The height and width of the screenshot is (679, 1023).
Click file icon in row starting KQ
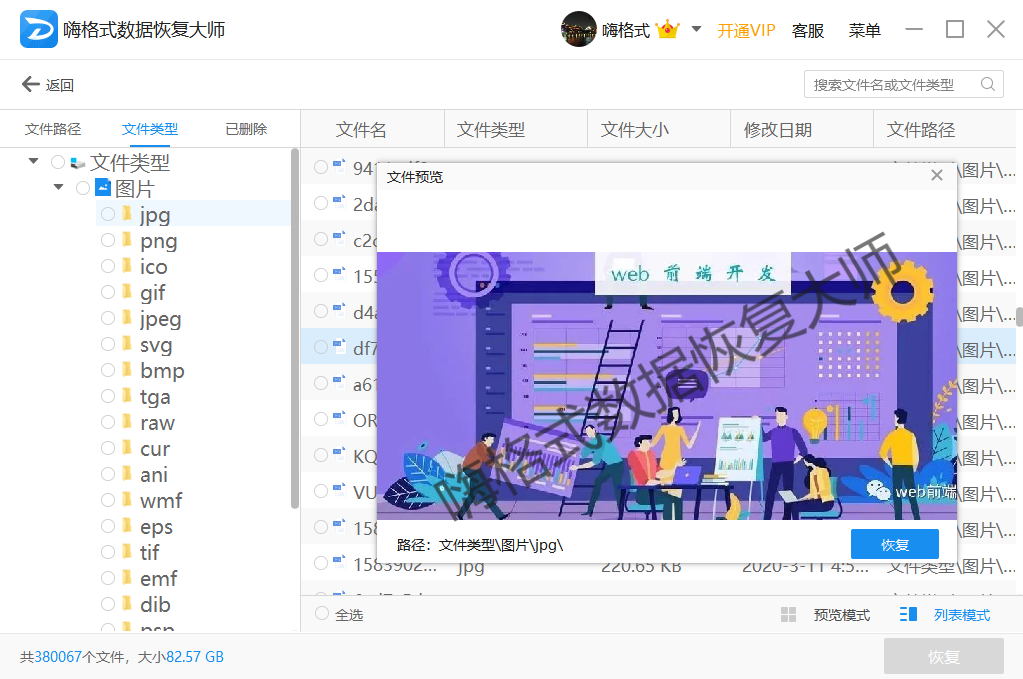pos(339,454)
